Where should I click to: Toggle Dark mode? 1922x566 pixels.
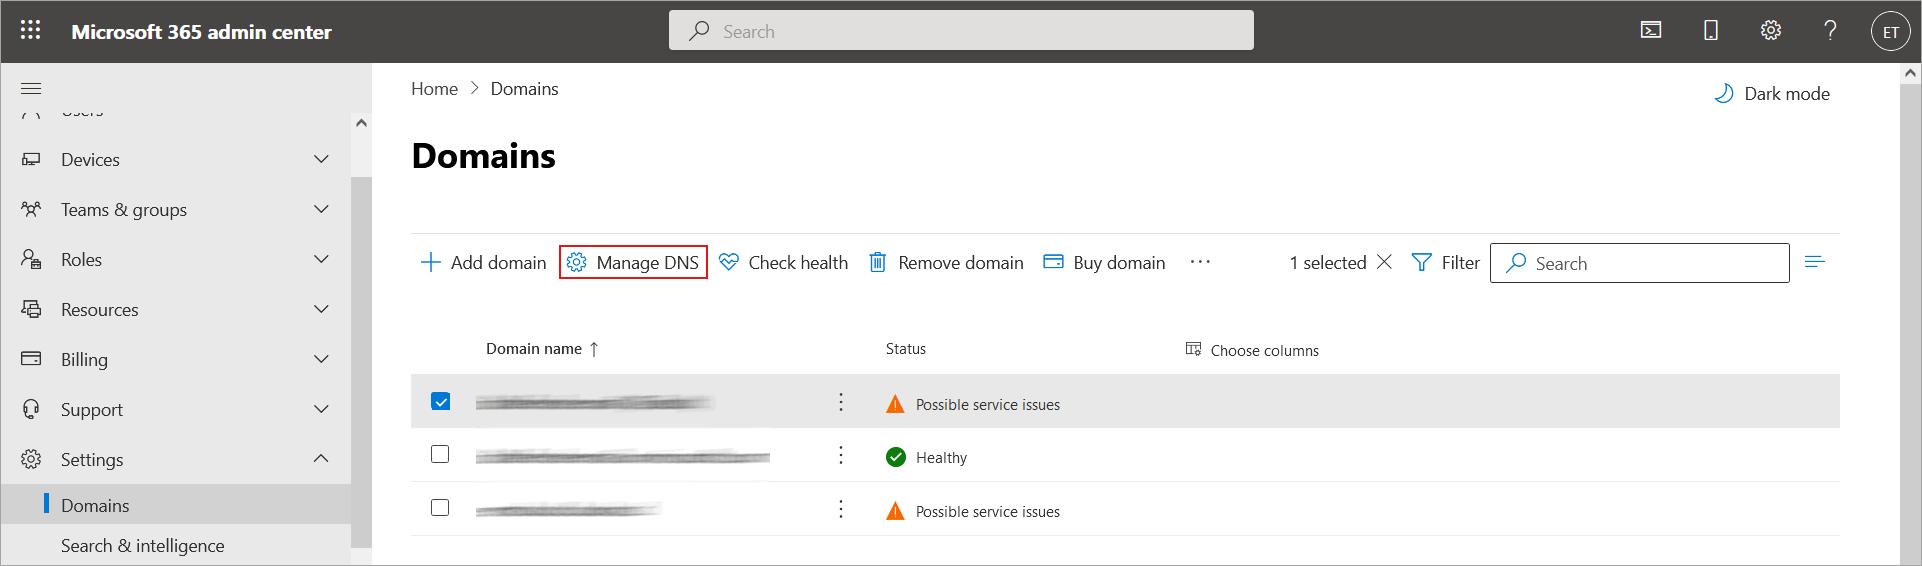coord(1772,94)
